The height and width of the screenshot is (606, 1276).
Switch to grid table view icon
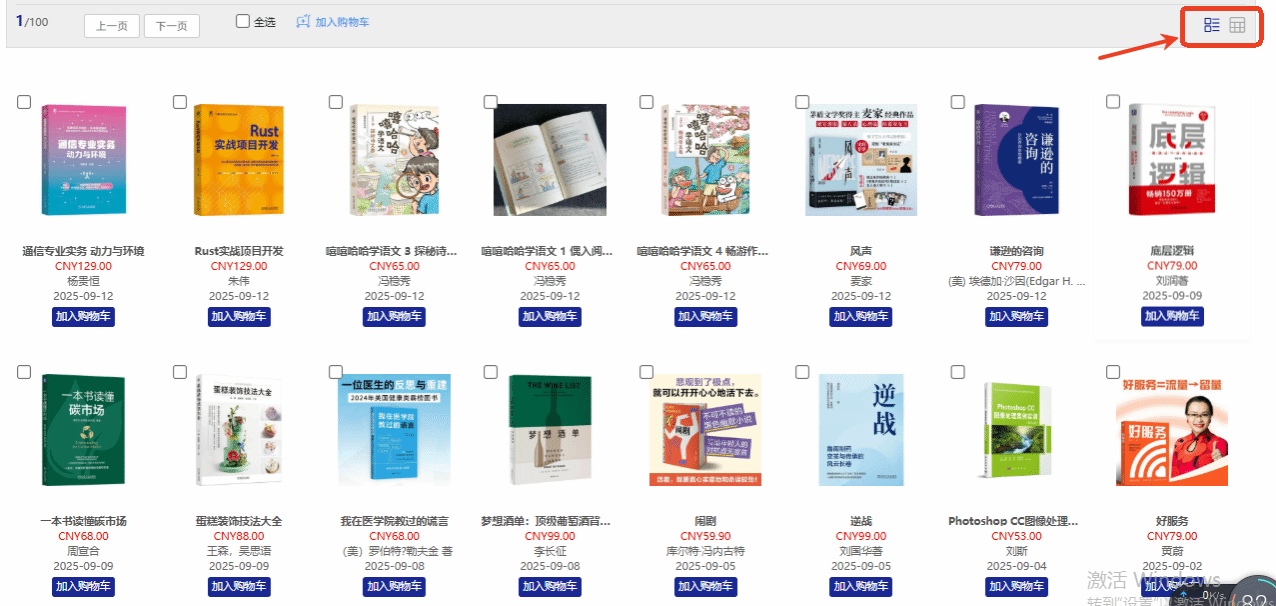coord(1237,25)
